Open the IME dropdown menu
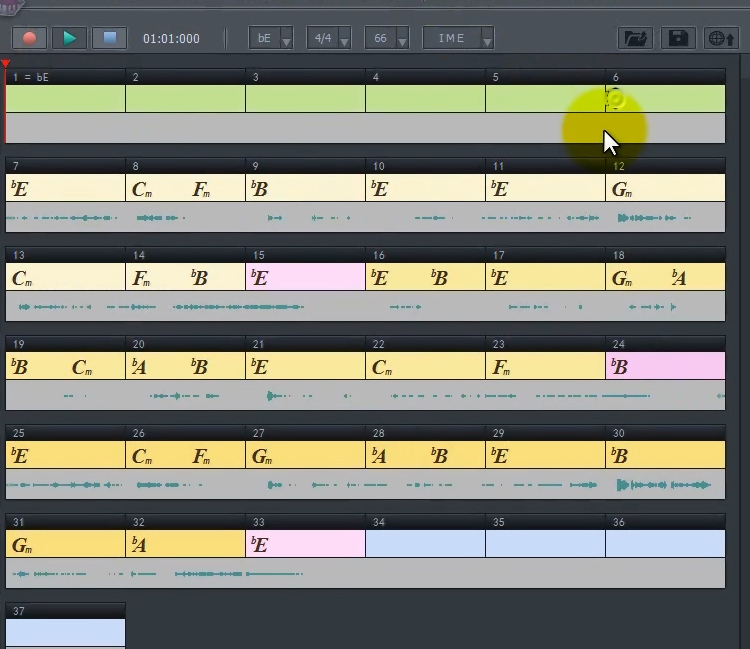Screen dimensions: 750x649 [x=458, y=38]
